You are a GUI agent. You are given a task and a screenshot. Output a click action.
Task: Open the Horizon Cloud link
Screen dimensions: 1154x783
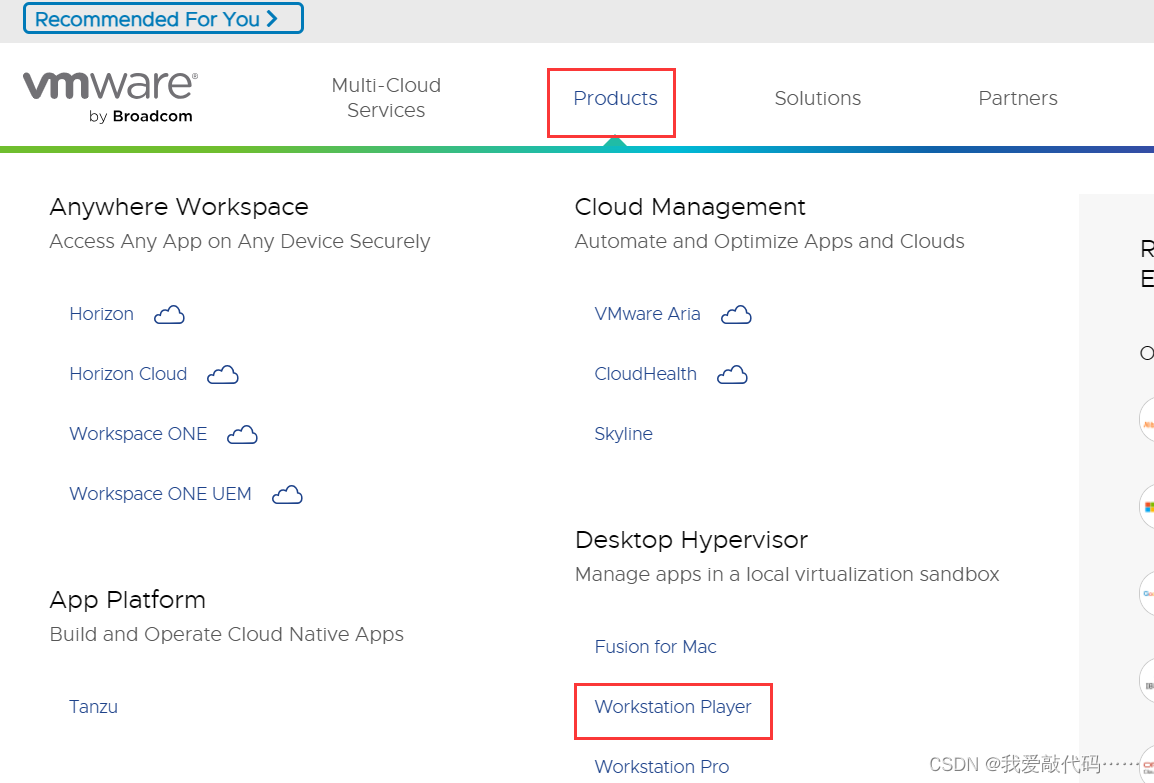tap(128, 374)
